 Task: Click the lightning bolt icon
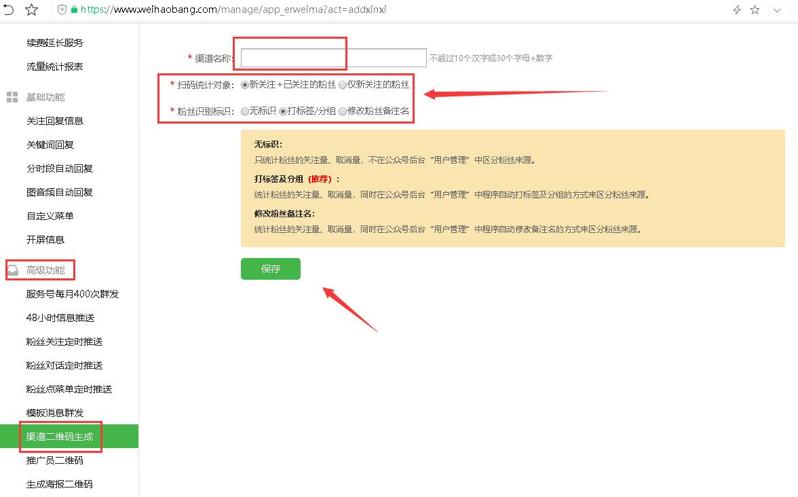coord(736,10)
